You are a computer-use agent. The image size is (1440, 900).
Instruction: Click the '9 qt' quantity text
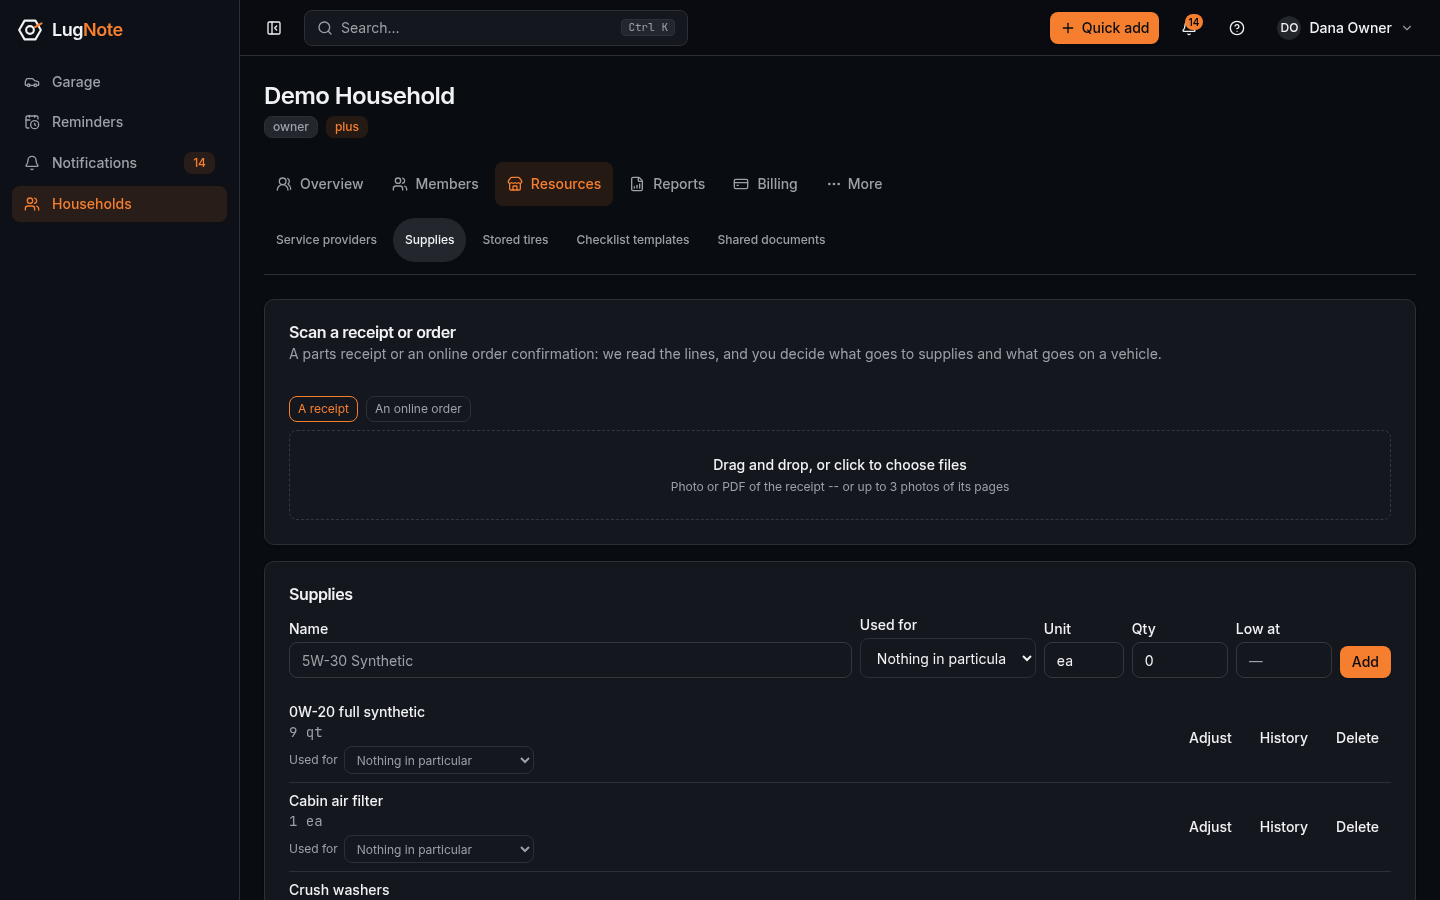tap(306, 733)
